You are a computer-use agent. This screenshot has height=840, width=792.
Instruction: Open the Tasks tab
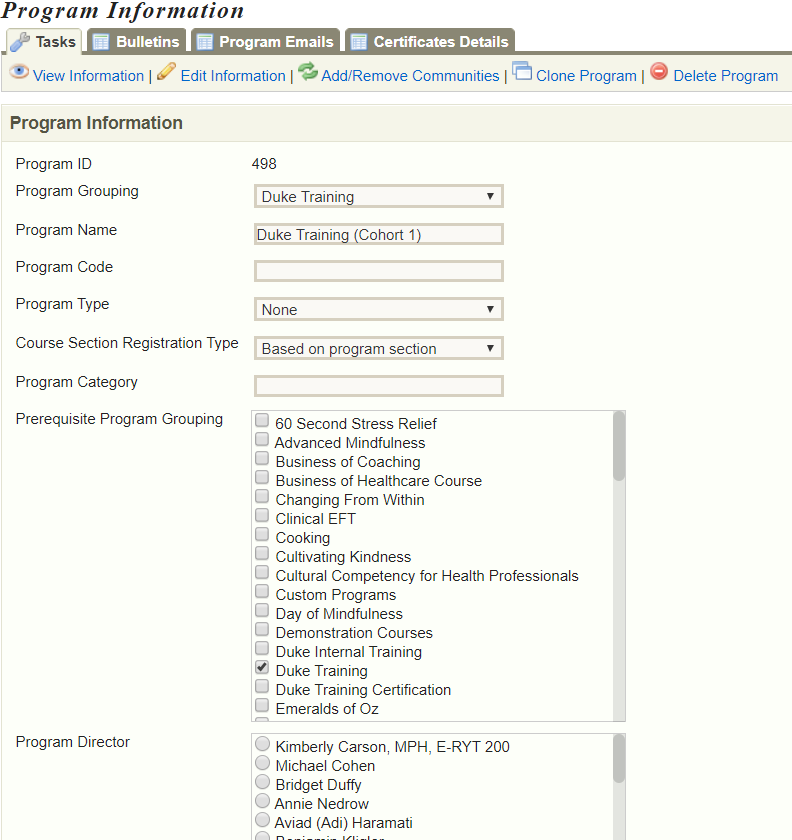coord(44,41)
